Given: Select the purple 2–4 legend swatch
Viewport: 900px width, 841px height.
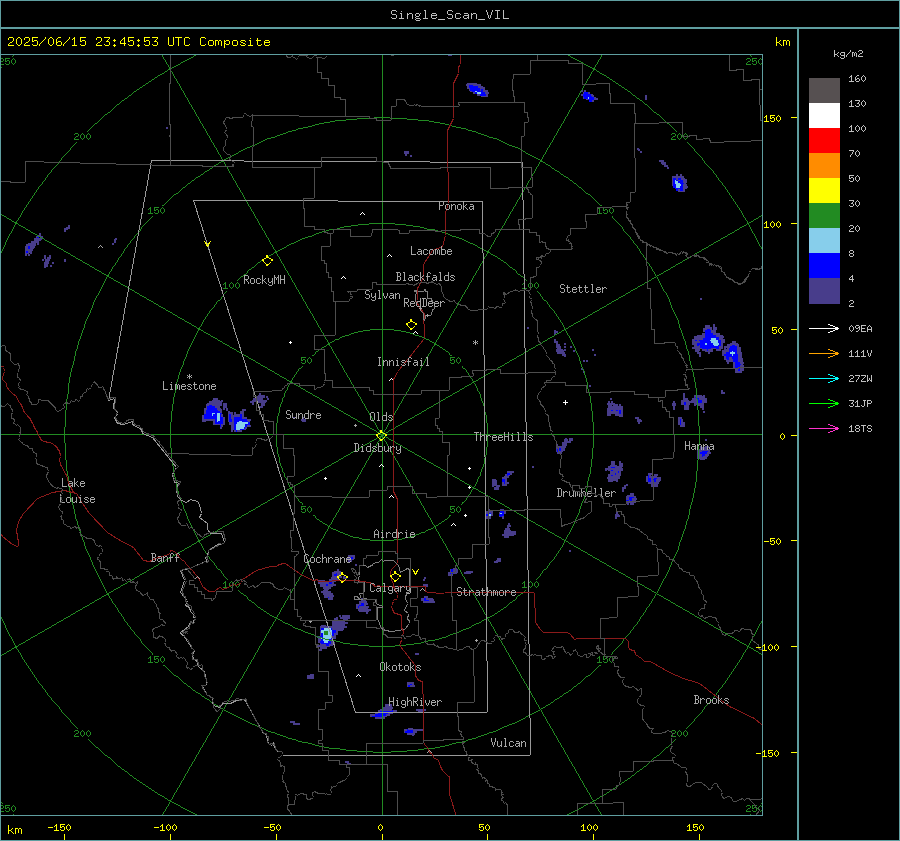Looking at the screenshot, I should [824, 290].
